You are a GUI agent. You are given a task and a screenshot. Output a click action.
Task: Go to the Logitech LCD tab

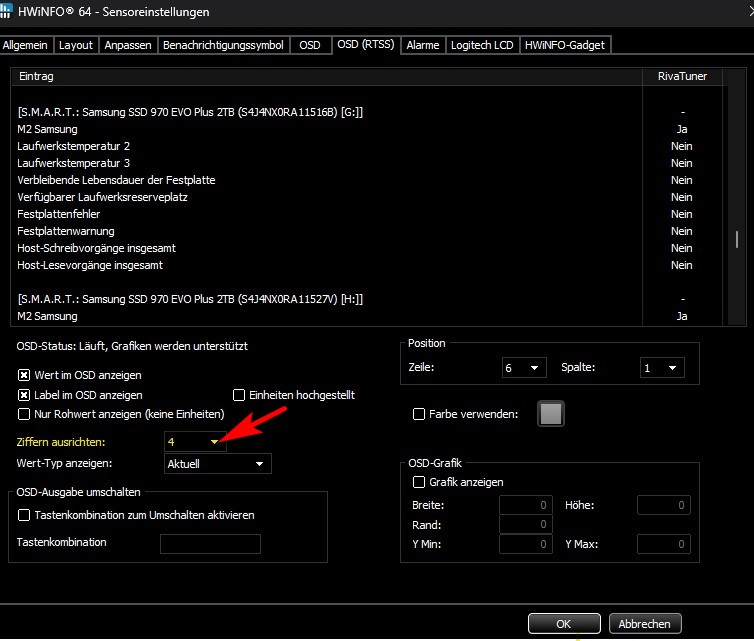point(482,45)
